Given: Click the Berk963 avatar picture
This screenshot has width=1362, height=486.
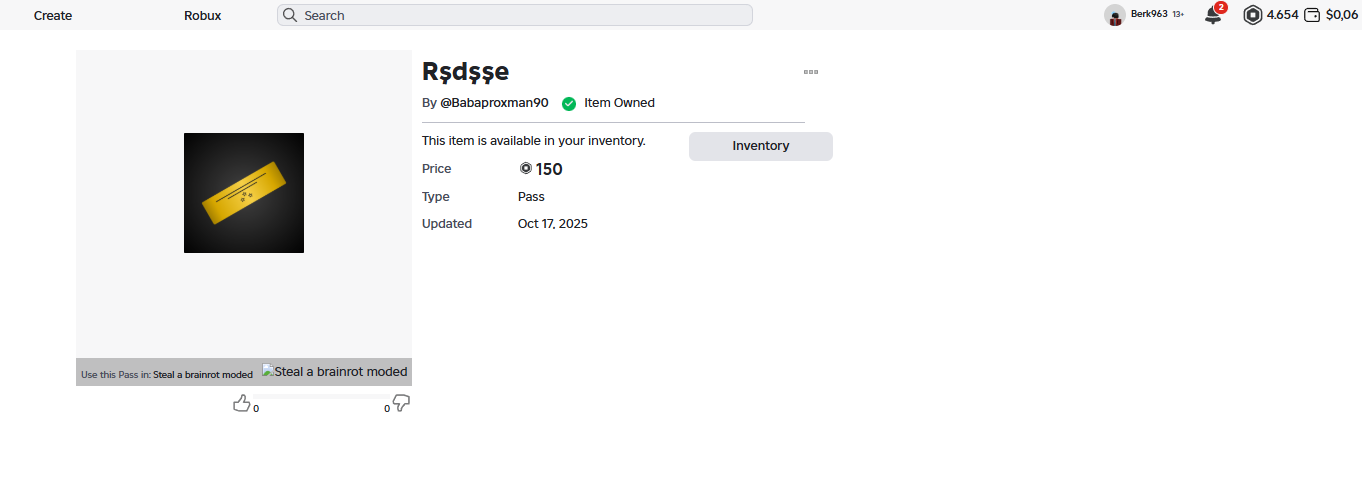Looking at the screenshot, I should [1115, 15].
